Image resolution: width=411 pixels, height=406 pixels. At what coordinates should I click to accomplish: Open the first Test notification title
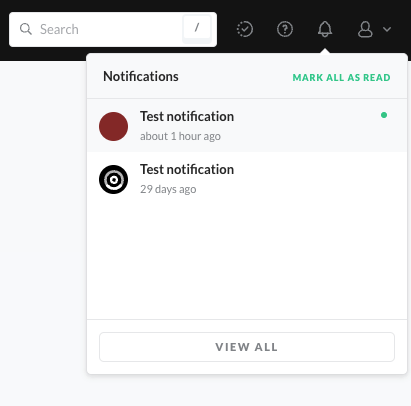187,116
